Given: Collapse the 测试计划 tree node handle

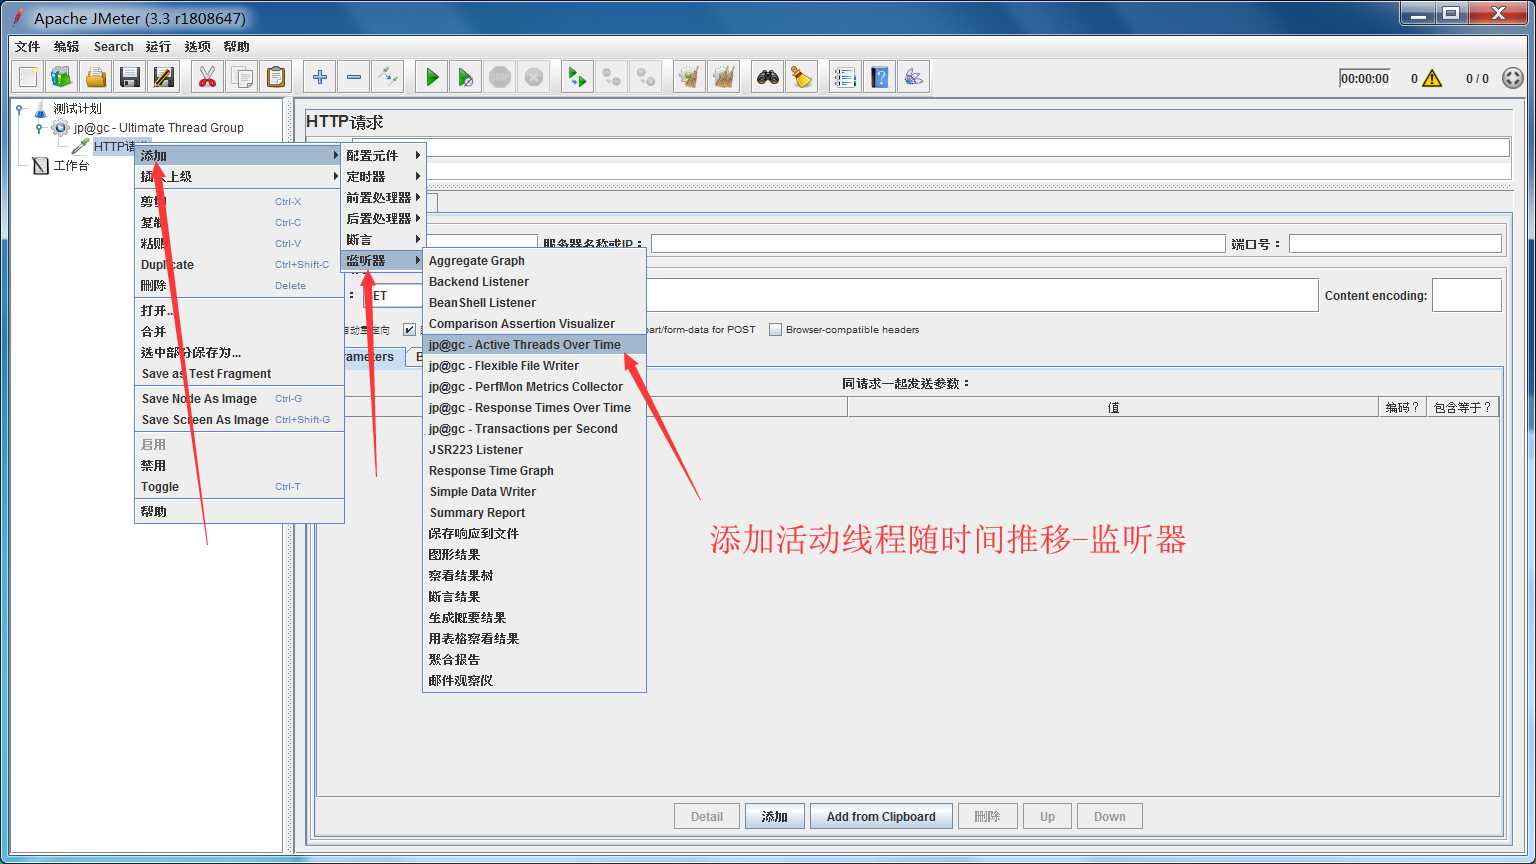Looking at the screenshot, I should (19, 108).
